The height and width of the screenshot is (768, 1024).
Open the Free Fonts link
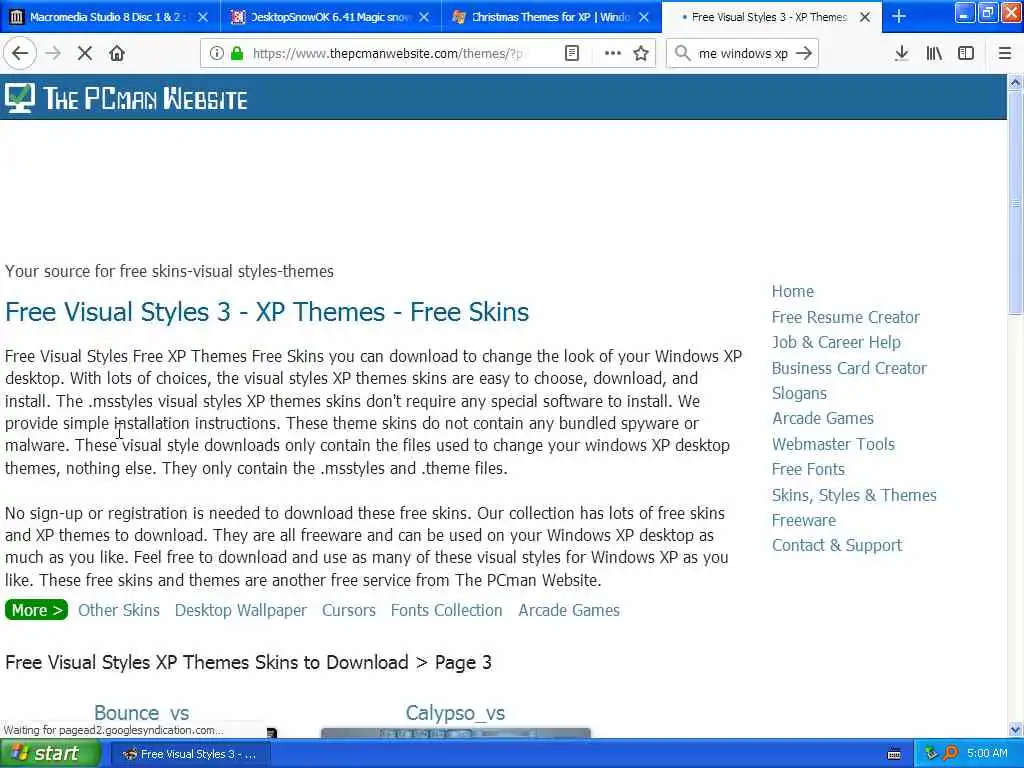(x=807, y=469)
